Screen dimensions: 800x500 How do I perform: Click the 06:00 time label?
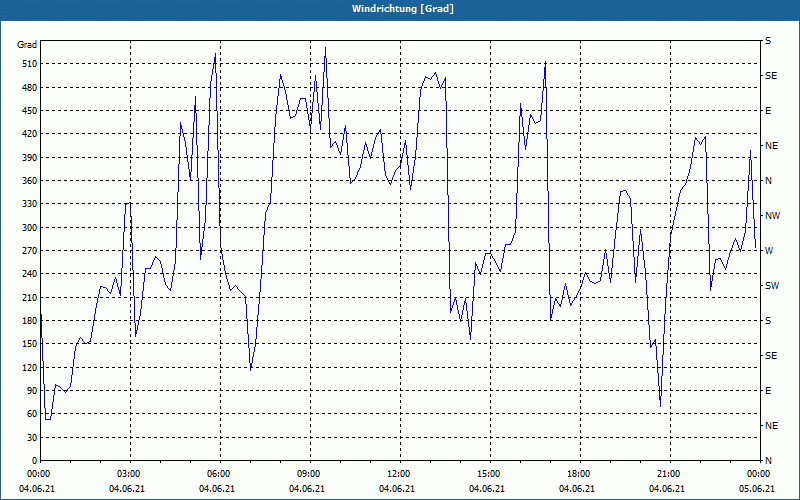[x=219, y=473]
